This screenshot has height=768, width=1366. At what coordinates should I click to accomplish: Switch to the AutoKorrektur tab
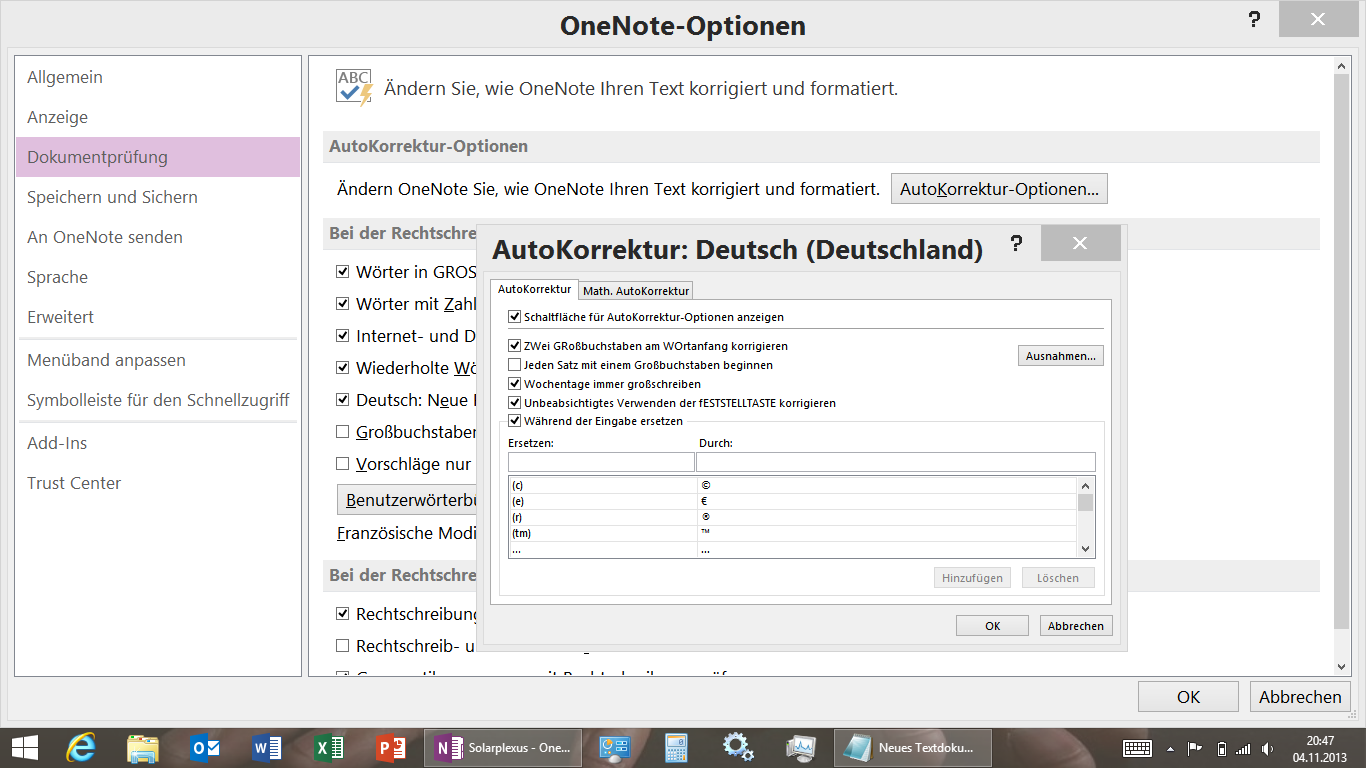point(534,289)
